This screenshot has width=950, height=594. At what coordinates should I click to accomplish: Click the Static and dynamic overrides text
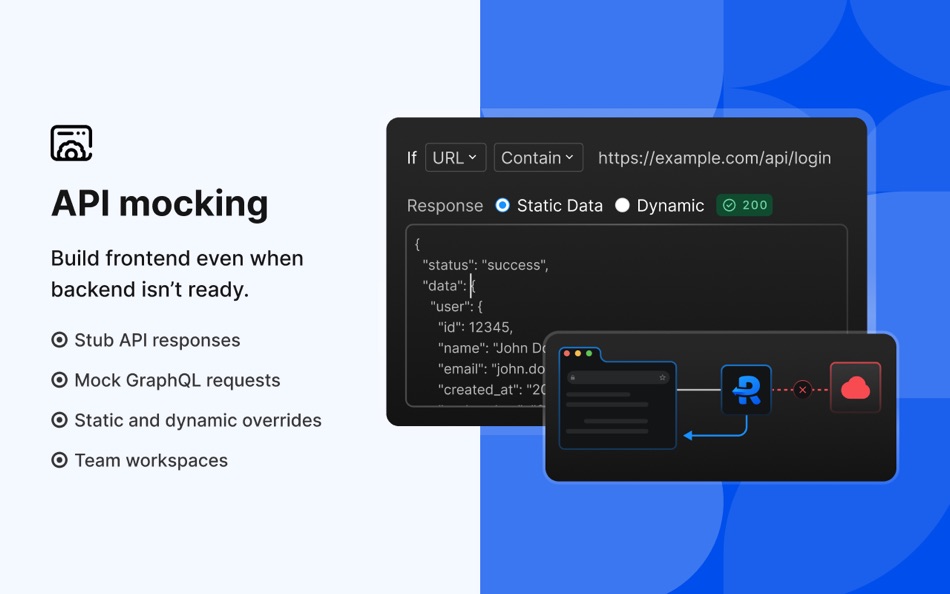point(198,420)
